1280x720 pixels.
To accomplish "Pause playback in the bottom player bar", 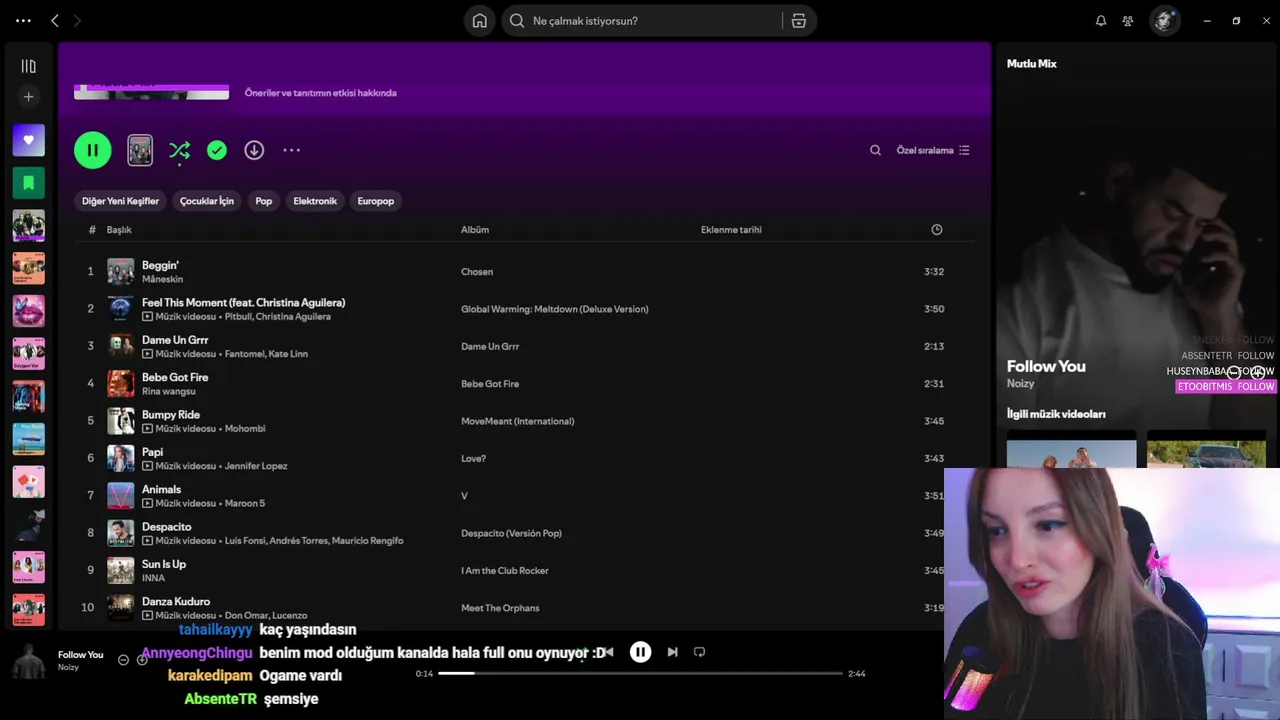I will 640,653.
